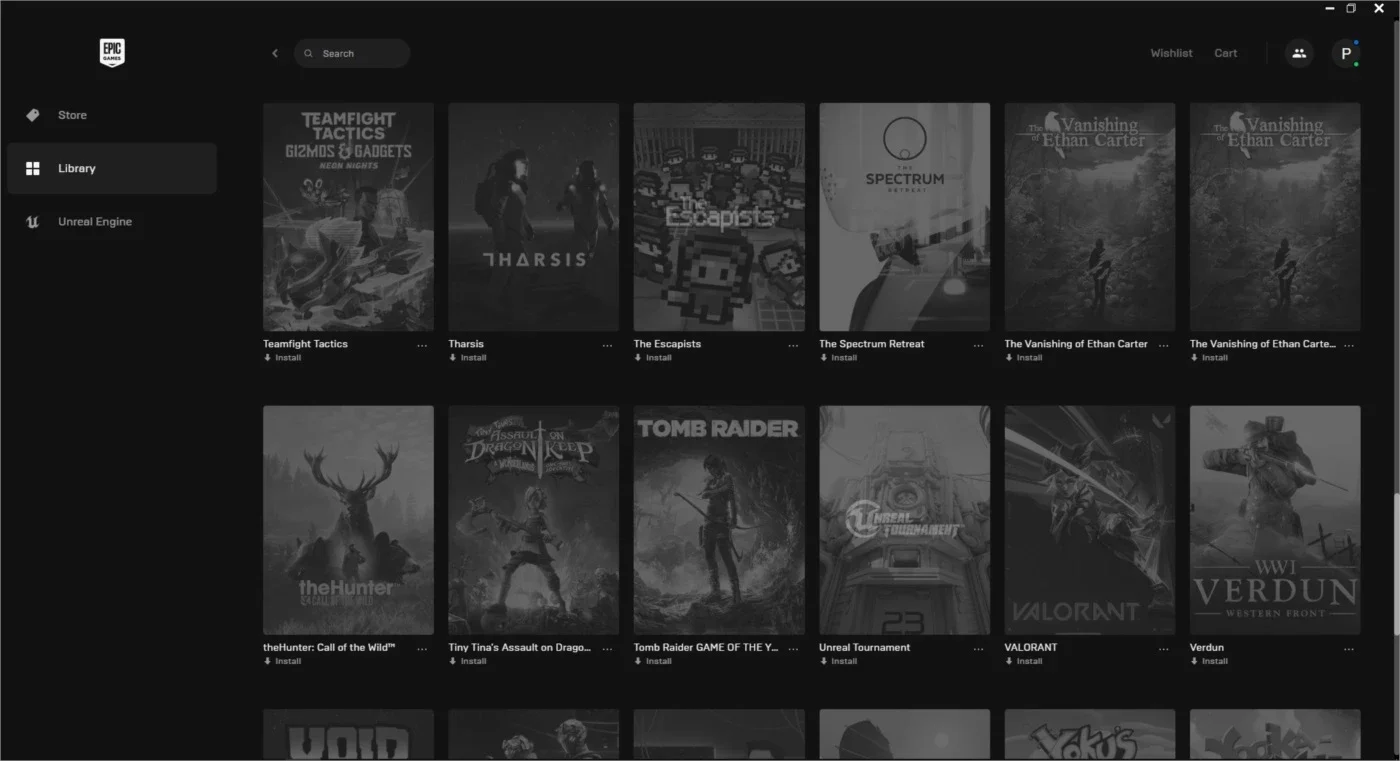Open the Cart page

[1225, 53]
